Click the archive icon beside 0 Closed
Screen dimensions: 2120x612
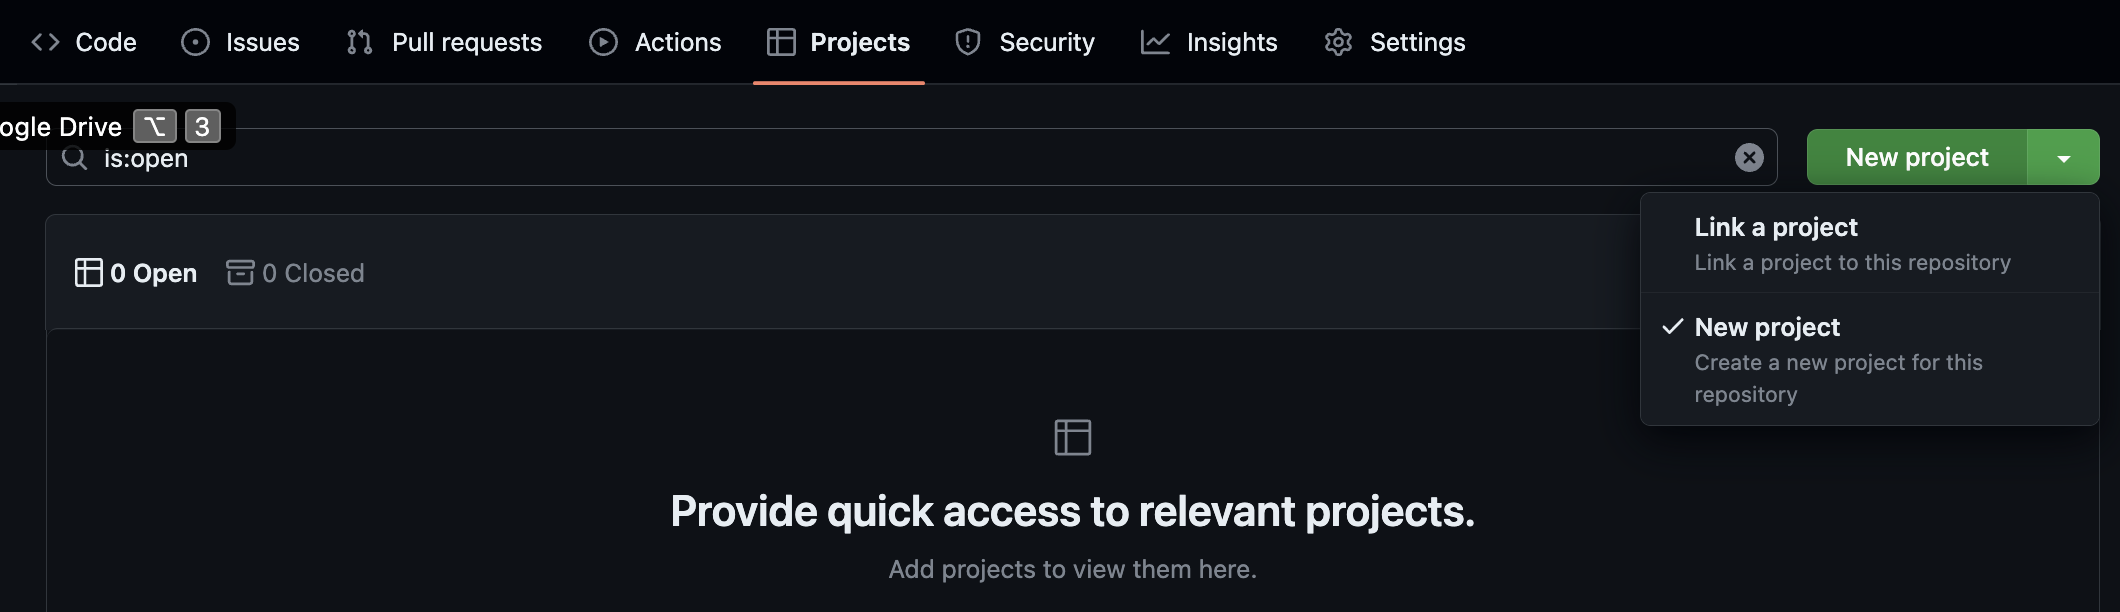click(x=240, y=273)
